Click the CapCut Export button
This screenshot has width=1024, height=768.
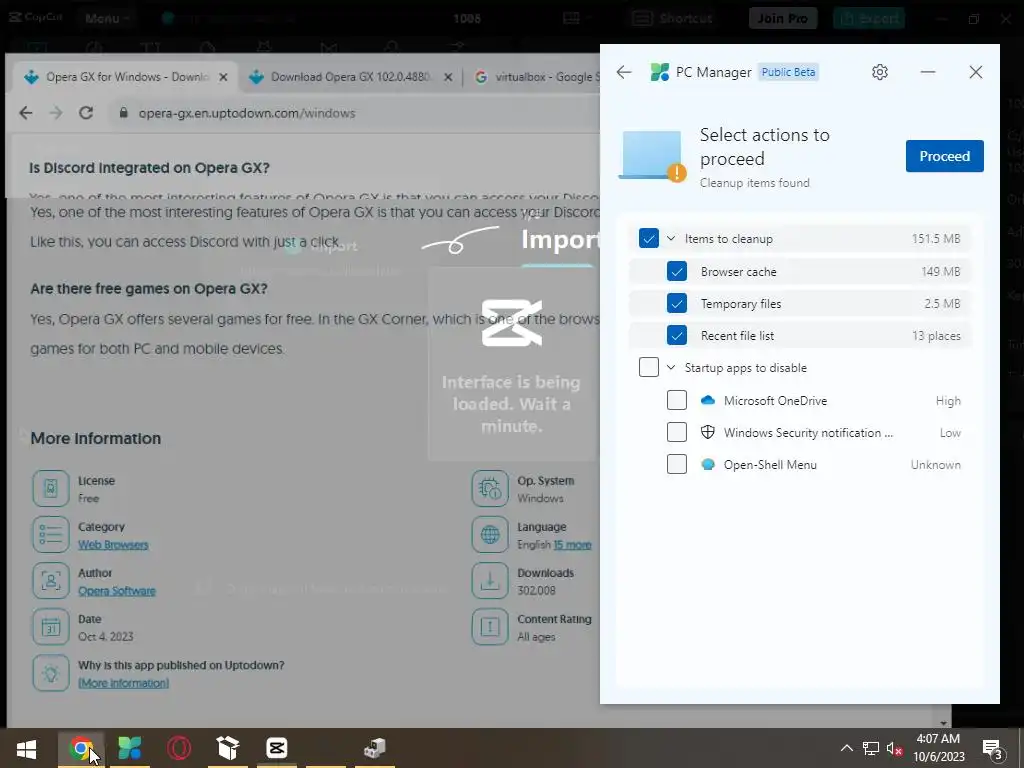click(x=869, y=18)
